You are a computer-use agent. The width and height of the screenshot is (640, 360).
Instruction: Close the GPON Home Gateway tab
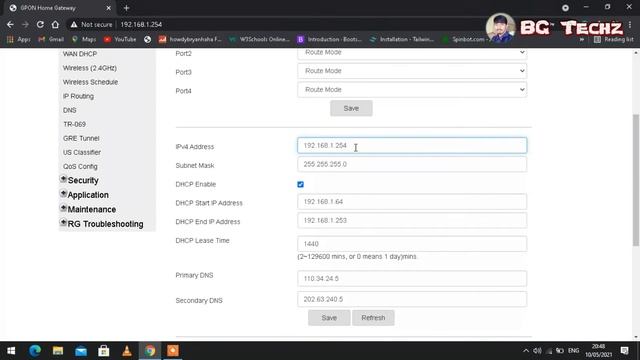point(109,8)
